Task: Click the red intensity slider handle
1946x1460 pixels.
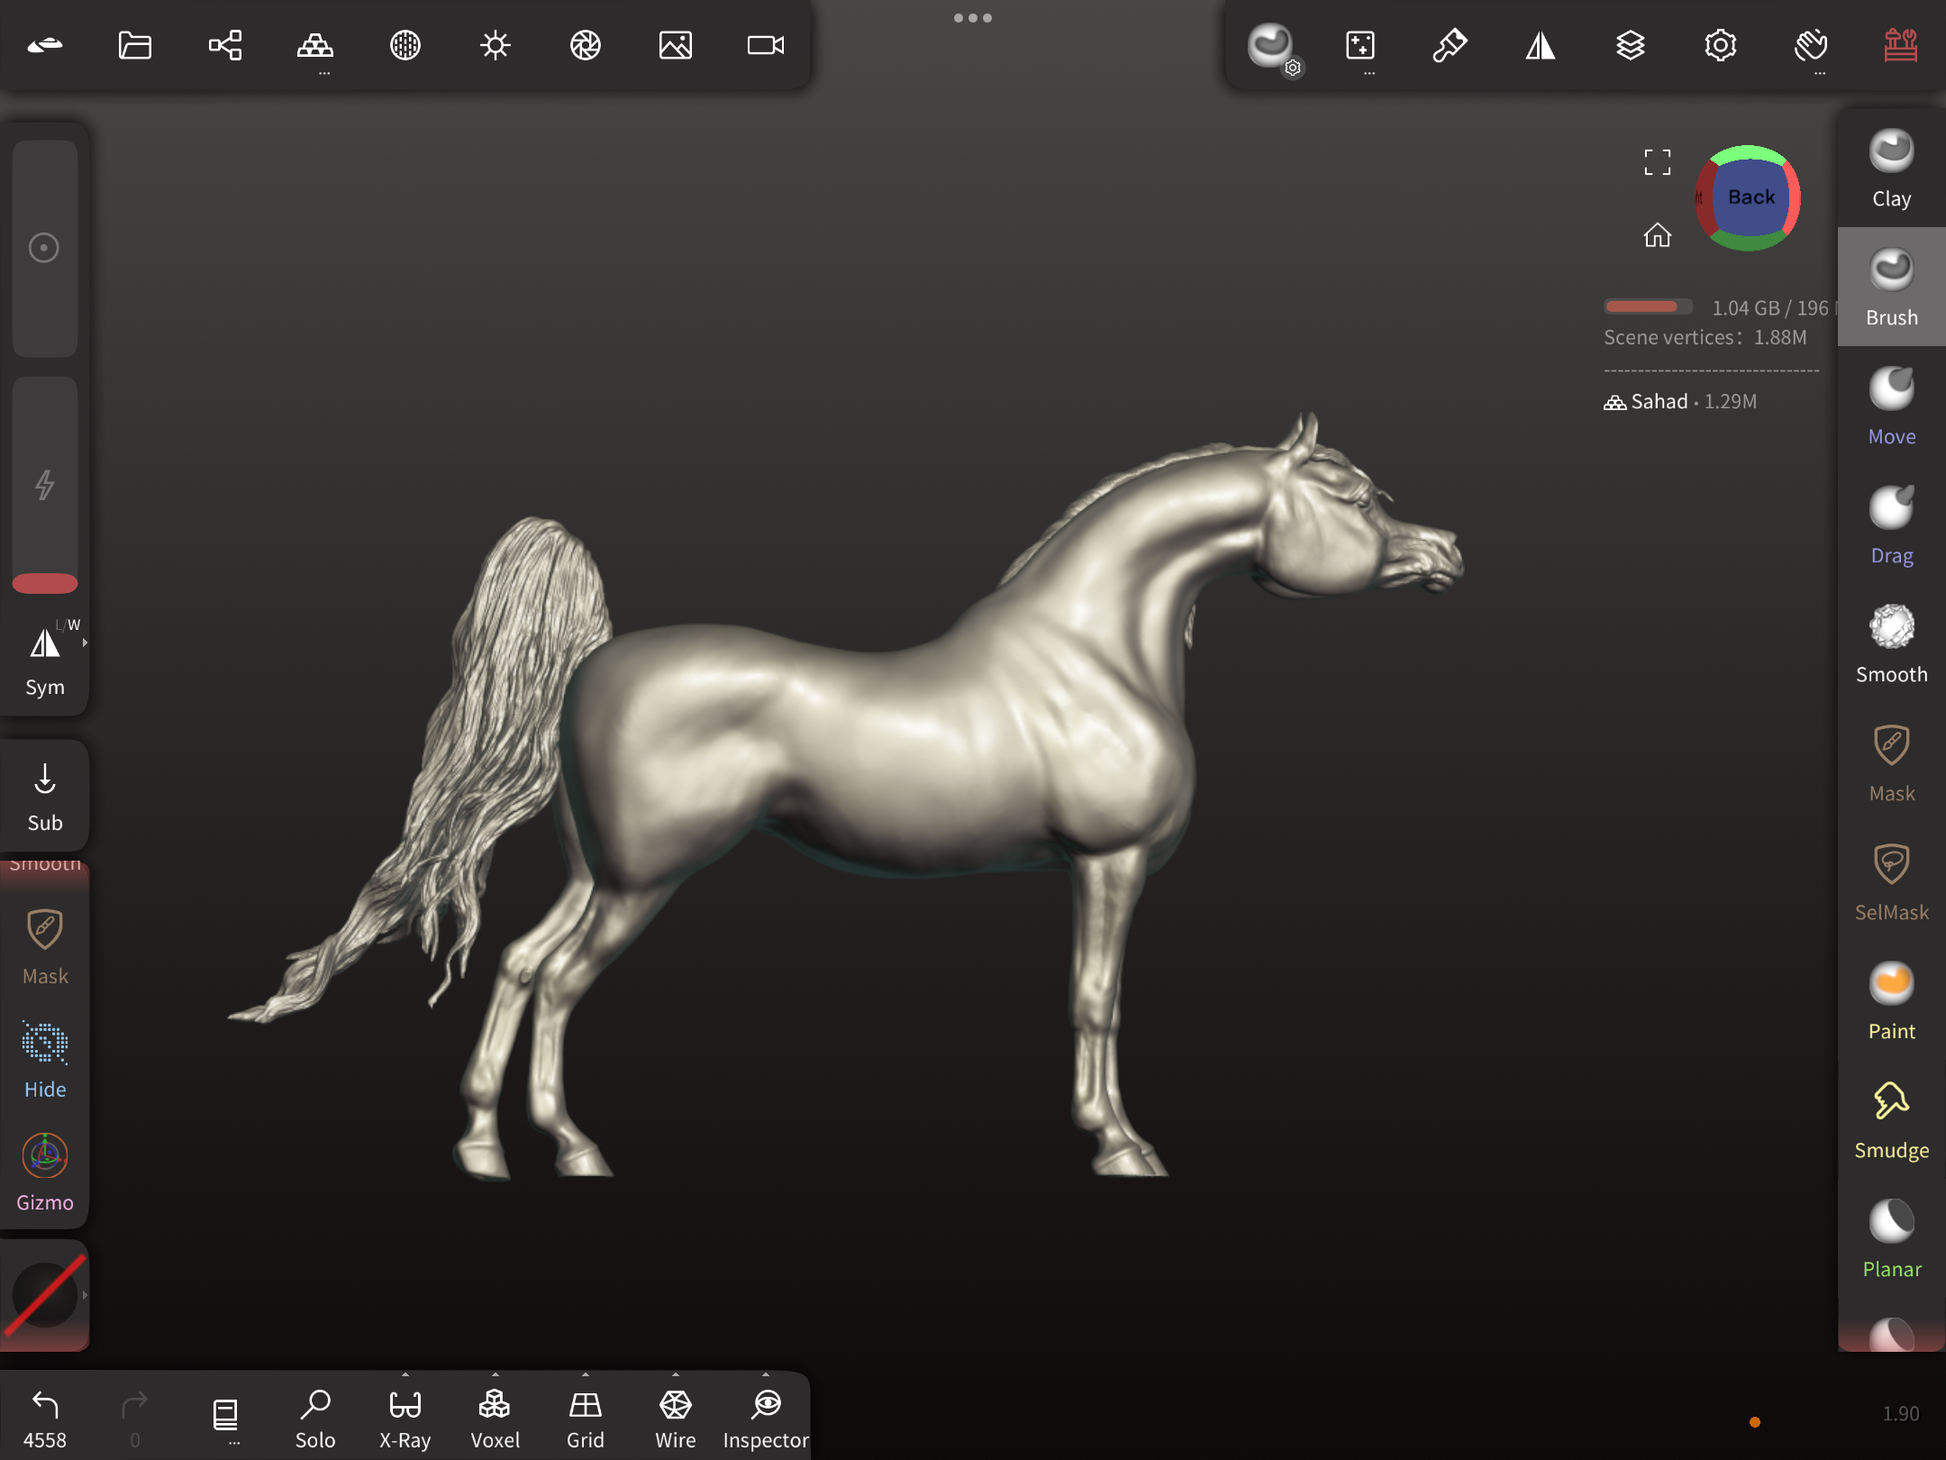Action: click(x=45, y=583)
